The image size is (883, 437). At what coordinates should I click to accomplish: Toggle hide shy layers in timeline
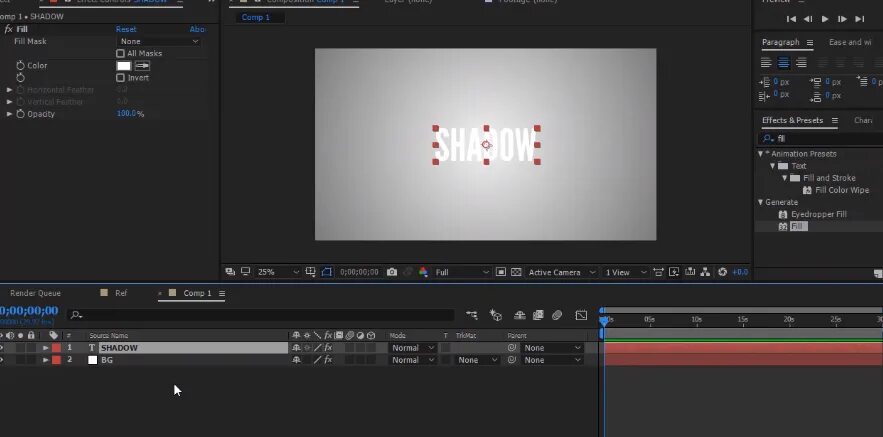[520, 315]
